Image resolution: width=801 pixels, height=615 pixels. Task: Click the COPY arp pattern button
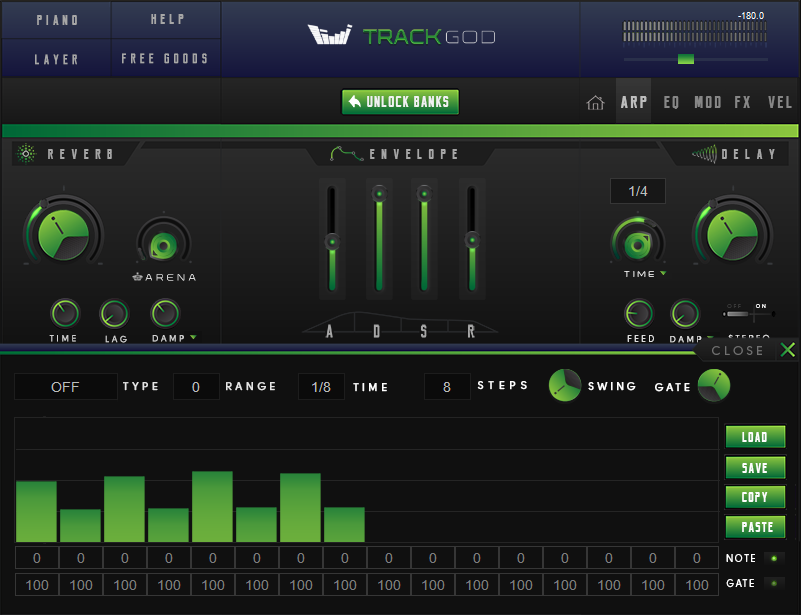click(755, 497)
